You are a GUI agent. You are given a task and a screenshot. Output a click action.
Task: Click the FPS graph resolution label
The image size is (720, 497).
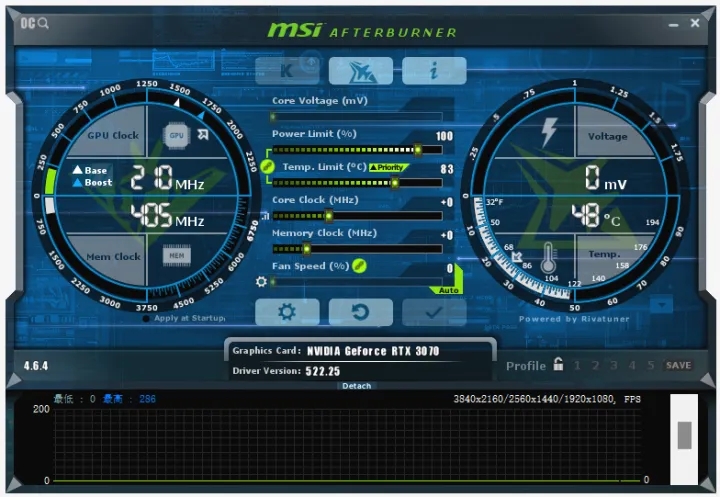pos(547,399)
